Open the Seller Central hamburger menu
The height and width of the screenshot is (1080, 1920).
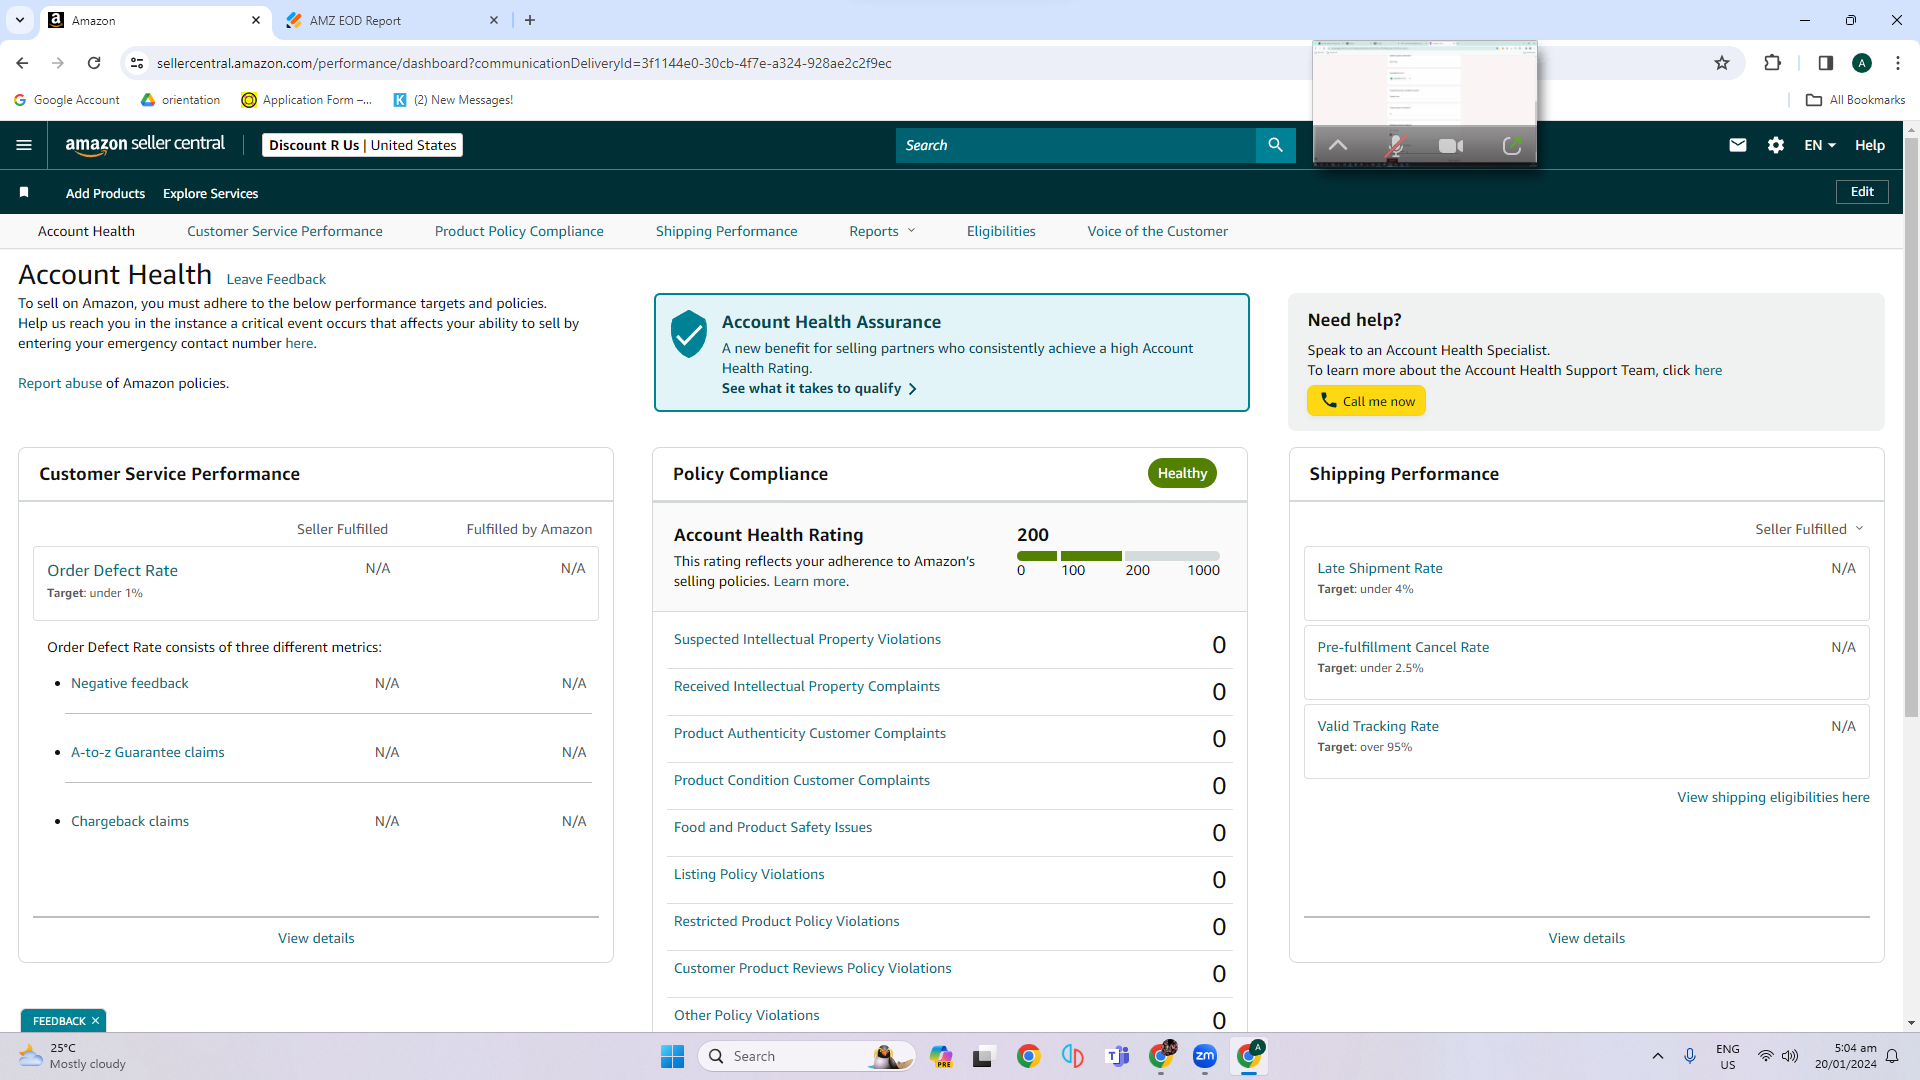pos(24,145)
